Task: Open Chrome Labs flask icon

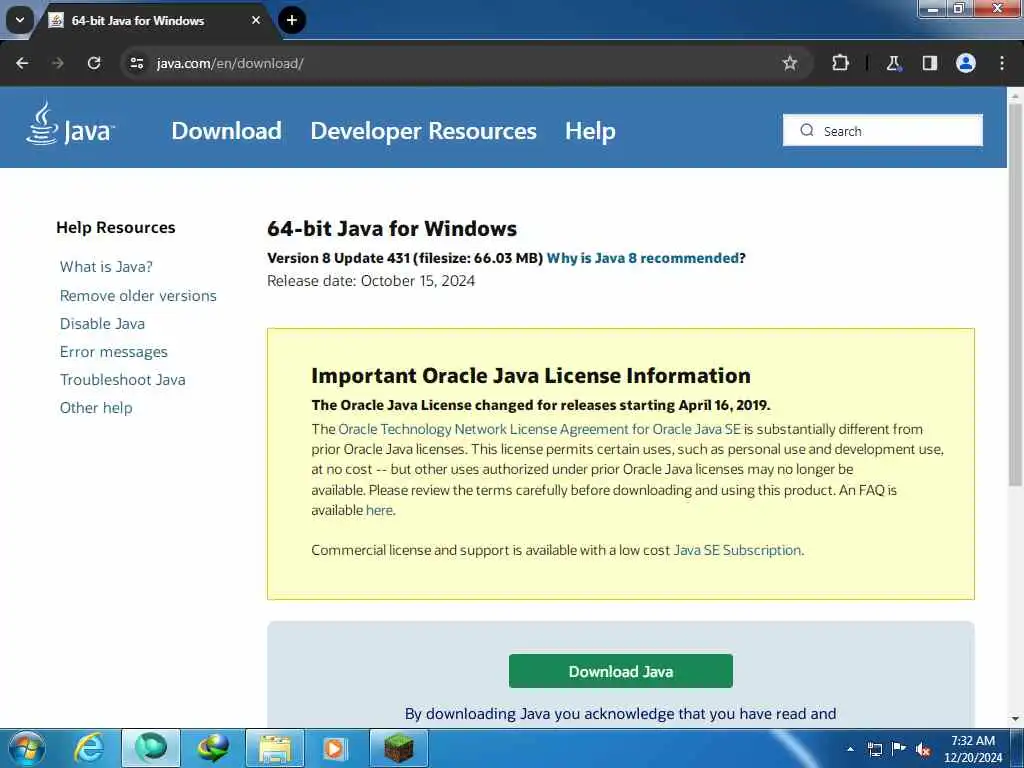Action: point(893,63)
